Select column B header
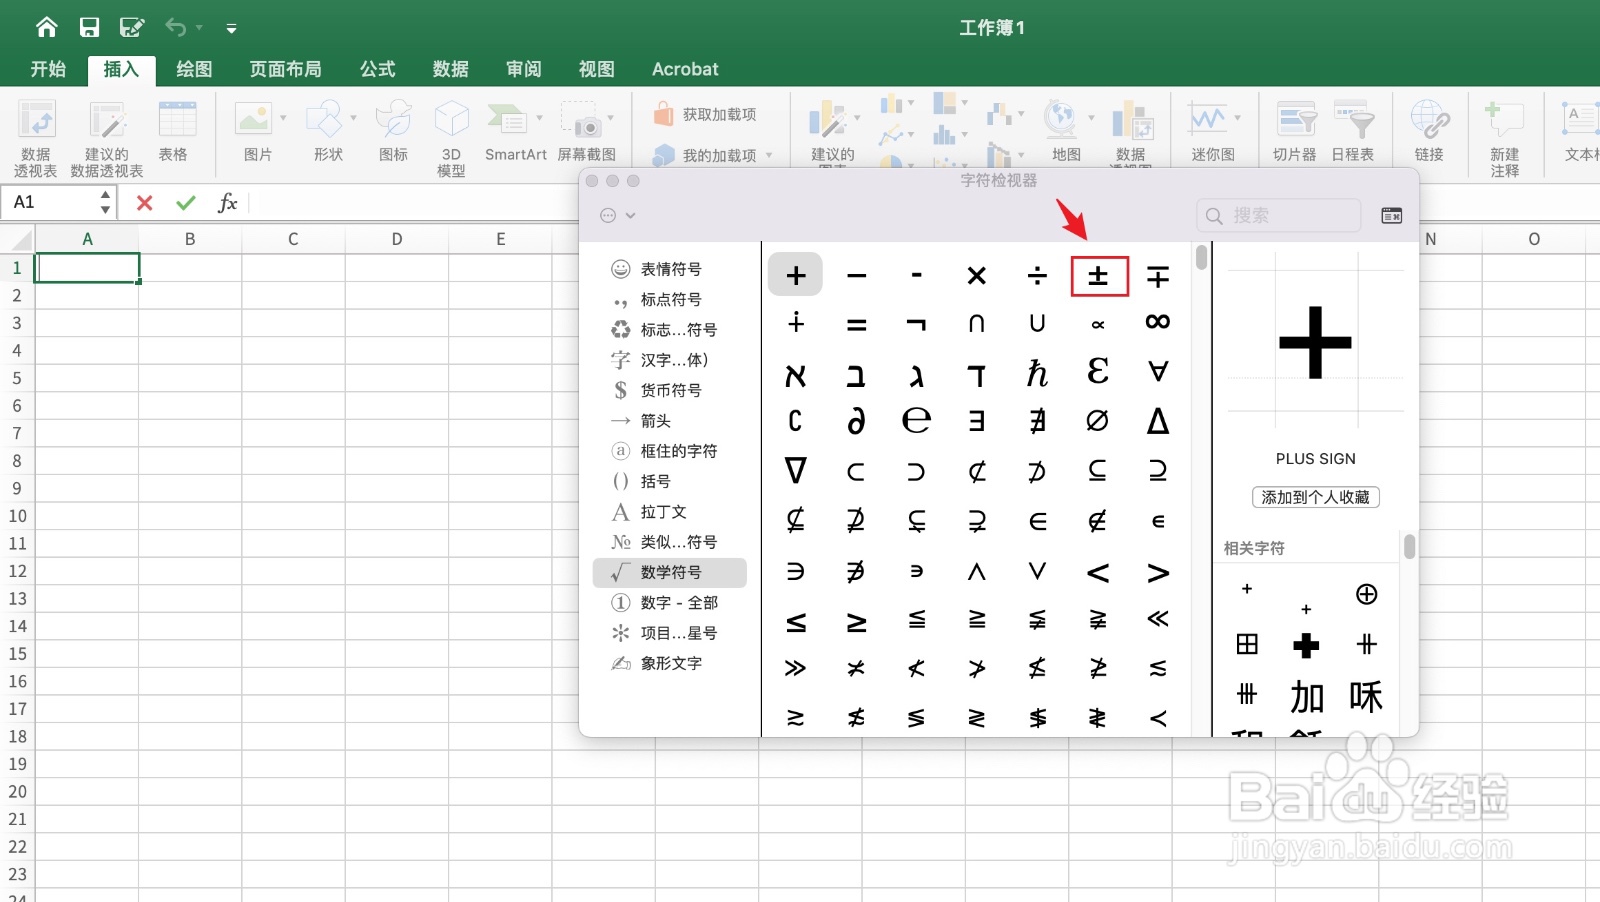This screenshot has height=902, width=1600. [190, 239]
